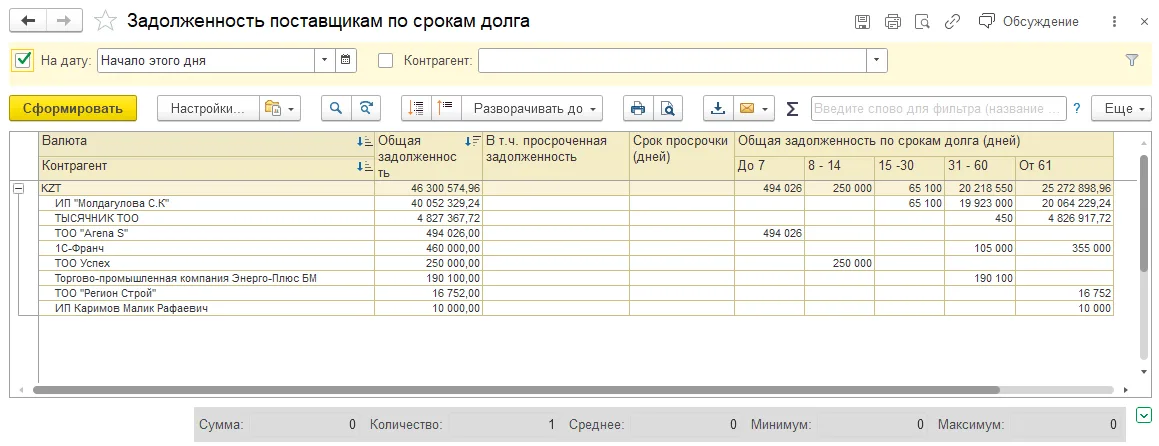Viewport: 1159px width, 446px height.
Task: Open the На дату period dropdown arrow
Action: click(x=326, y=61)
